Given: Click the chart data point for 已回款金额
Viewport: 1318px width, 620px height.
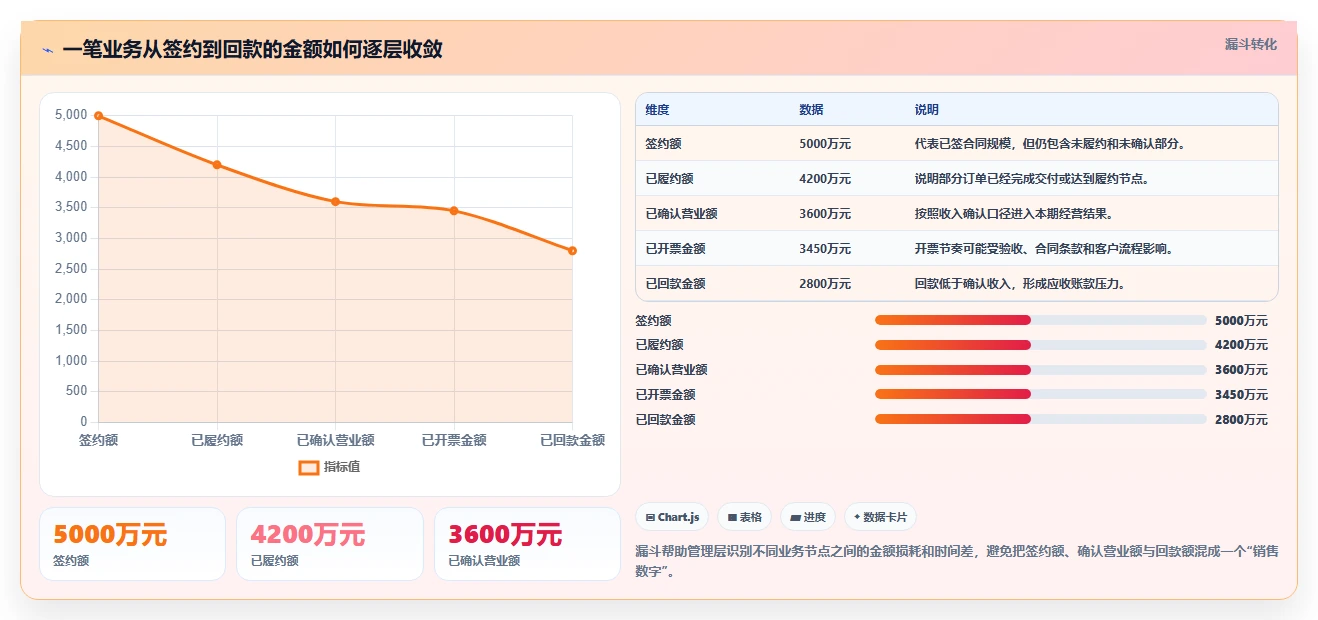Looking at the screenshot, I should point(572,250).
